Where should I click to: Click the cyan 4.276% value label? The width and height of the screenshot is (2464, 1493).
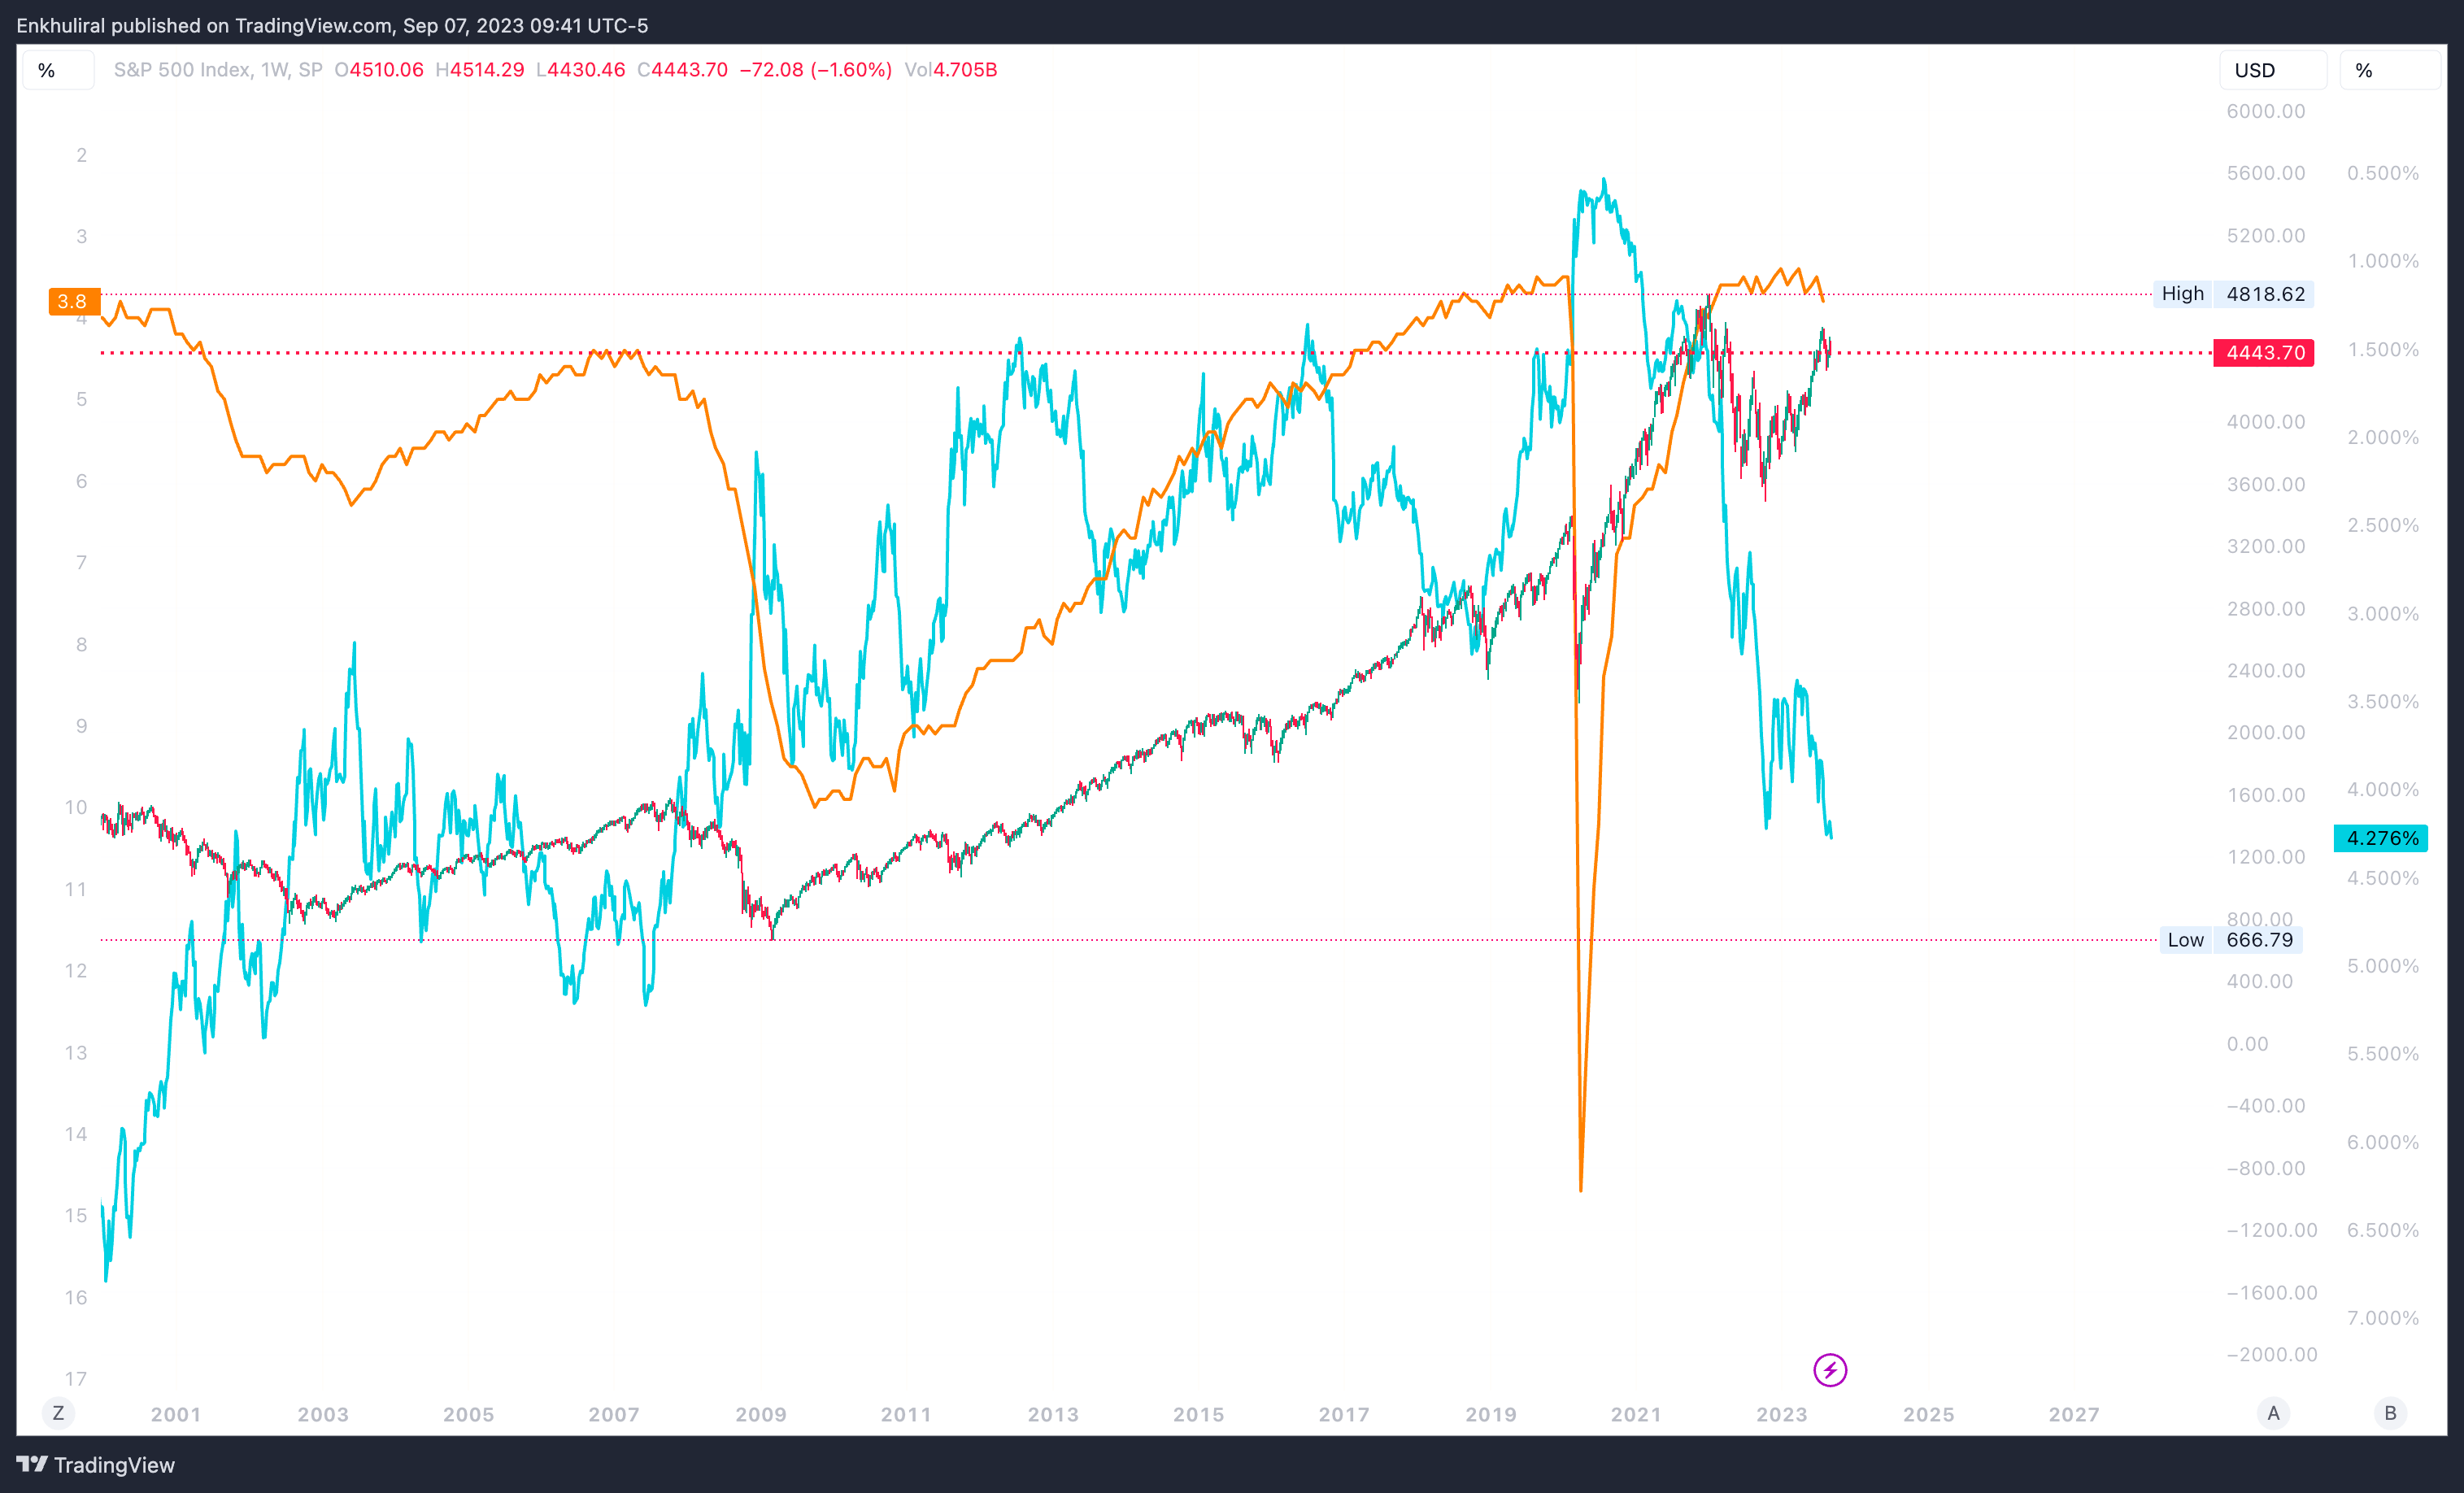(x=2381, y=838)
